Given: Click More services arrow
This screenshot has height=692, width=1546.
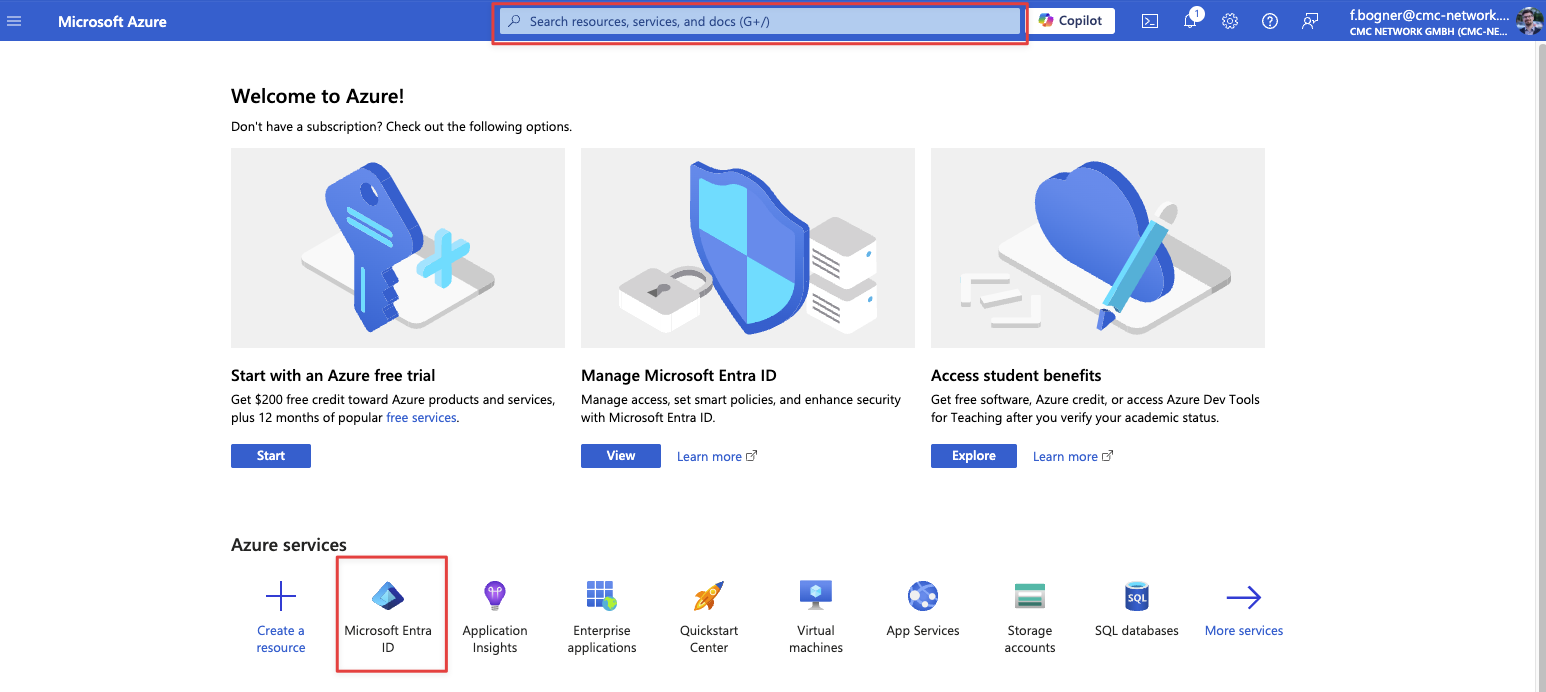Looking at the screenshot, I should click(1243, 598).
